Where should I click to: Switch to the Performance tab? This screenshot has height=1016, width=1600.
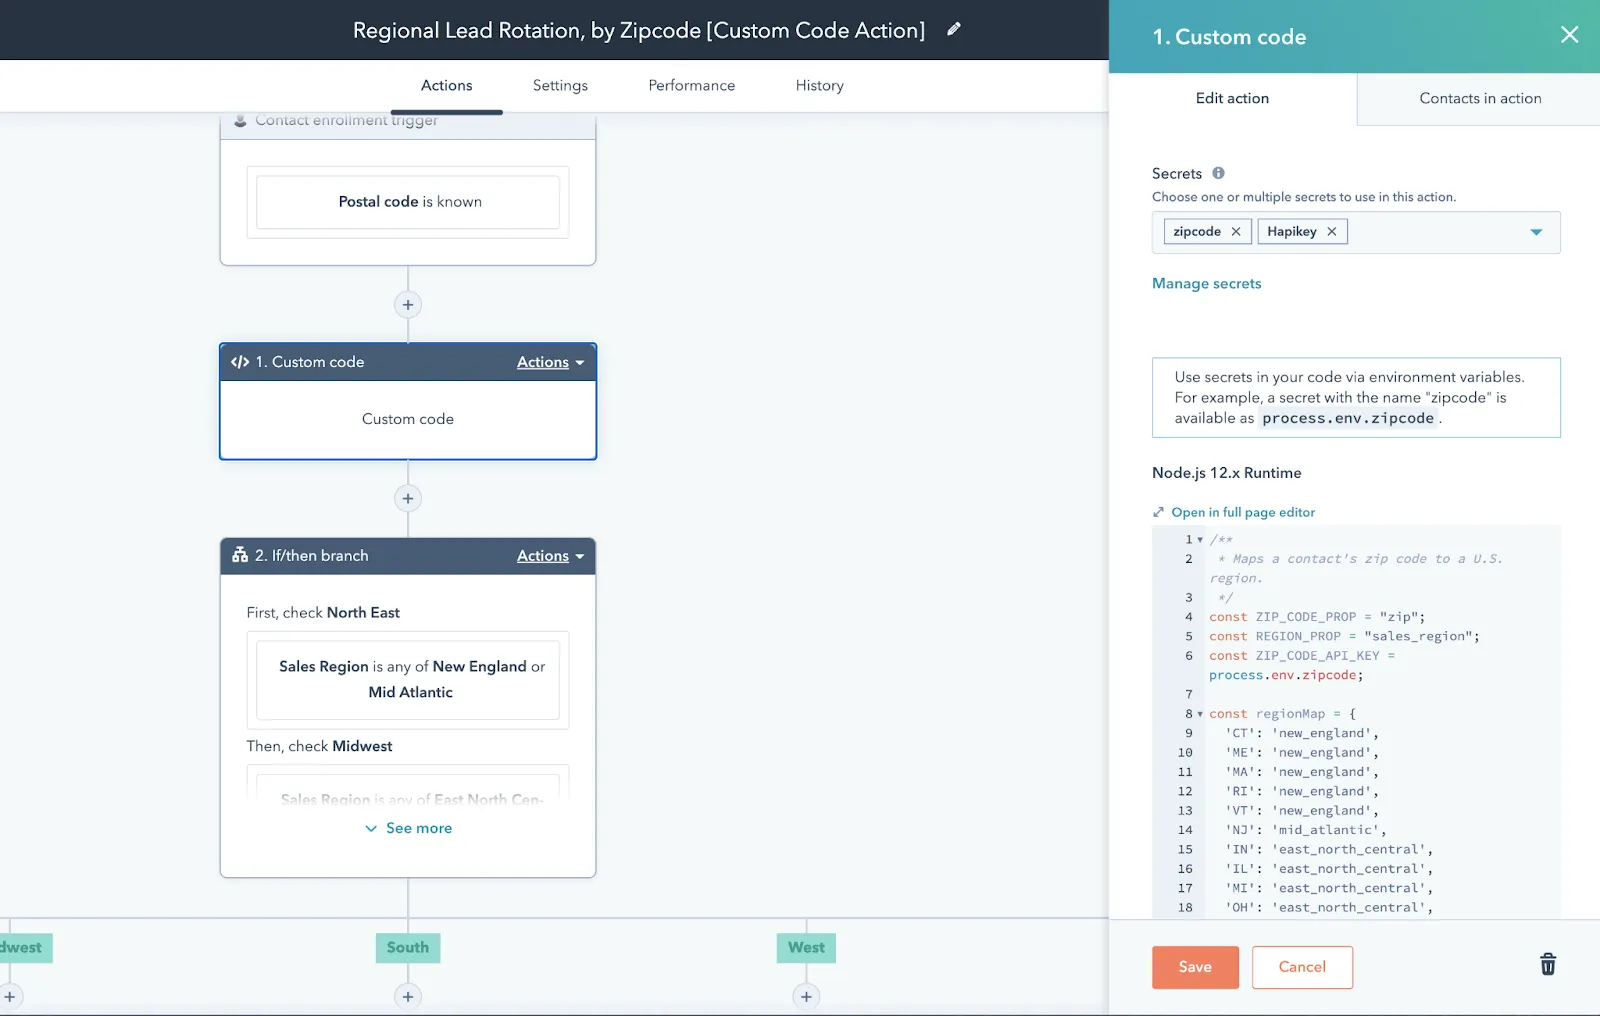click(x=691, y=86)
